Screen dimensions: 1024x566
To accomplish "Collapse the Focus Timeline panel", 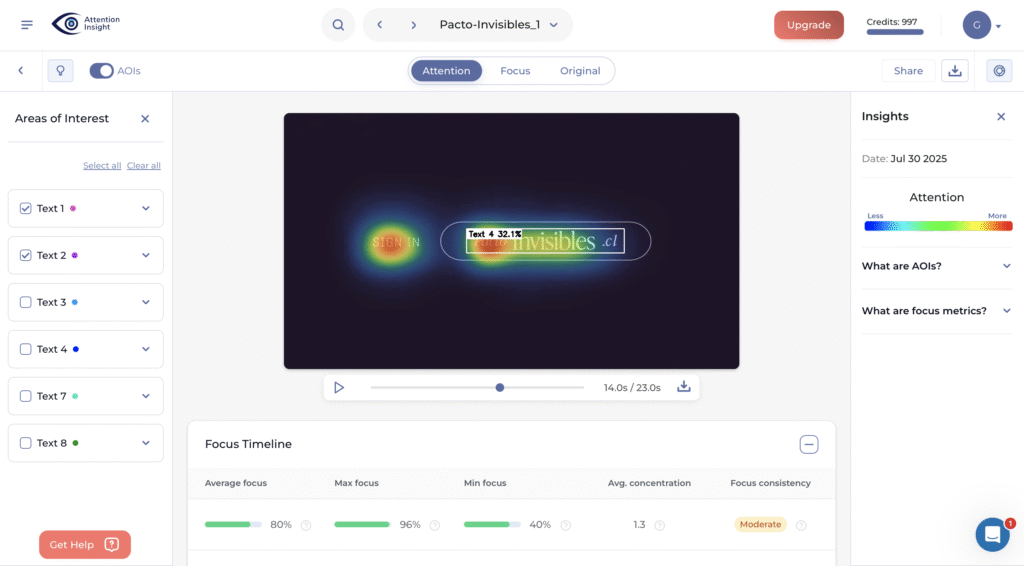I will pos(809,445).
